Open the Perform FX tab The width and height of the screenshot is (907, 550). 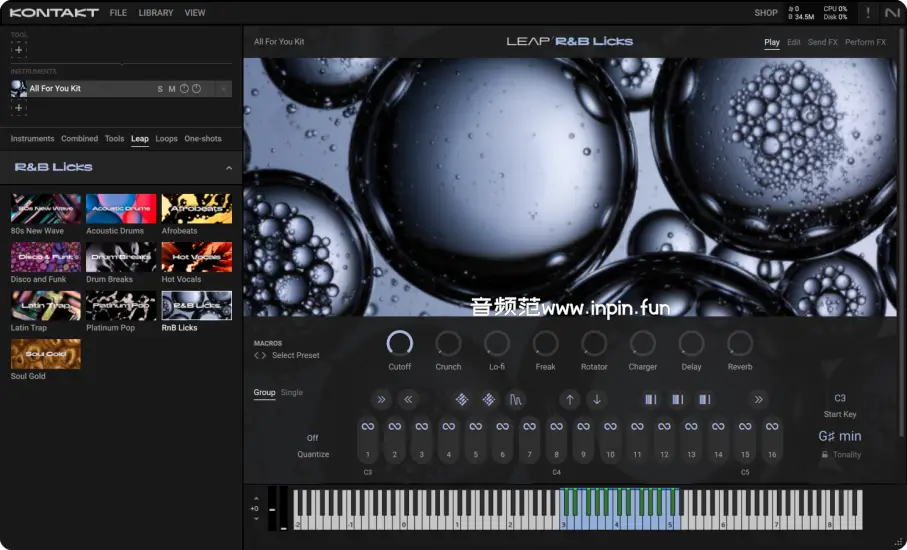coord(865,43)
